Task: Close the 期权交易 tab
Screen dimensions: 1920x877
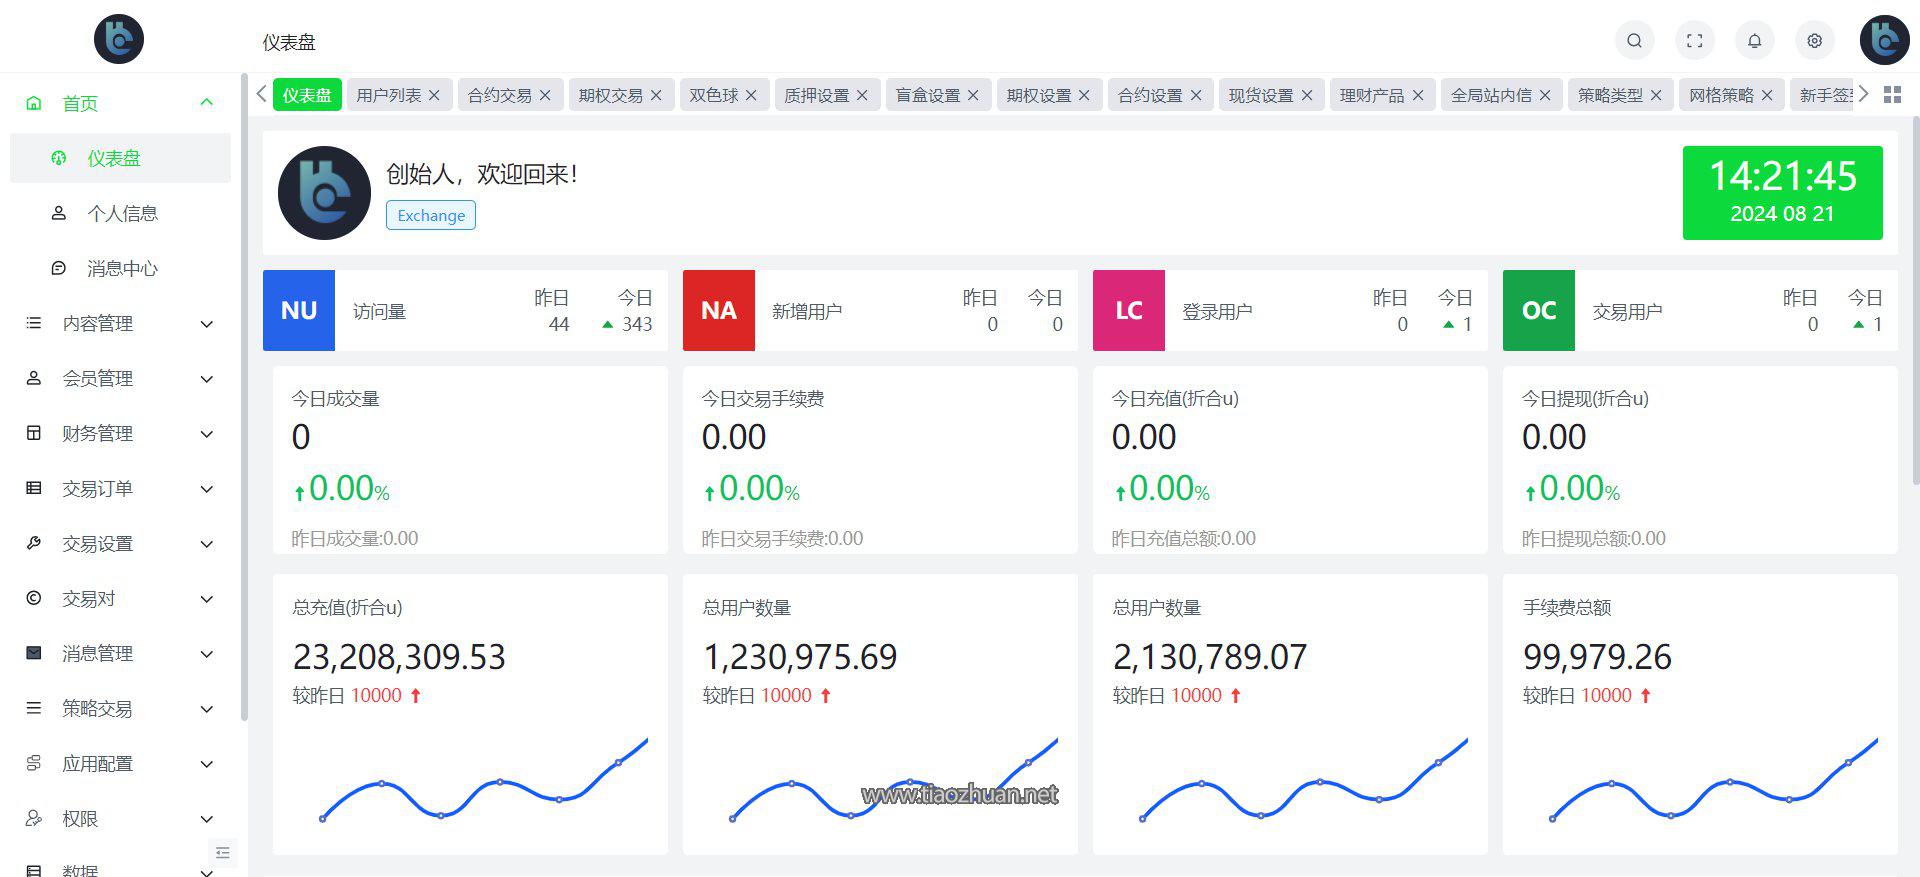Action: [656, 95]
